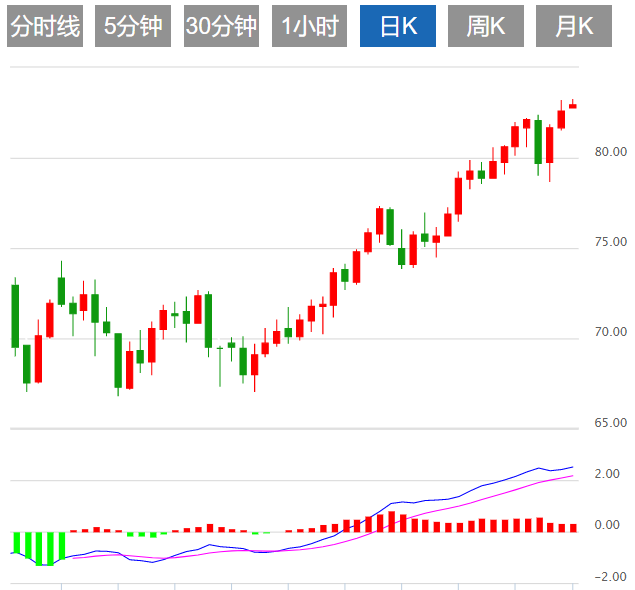635x590 pixels.
Task: Click the -2.00 MACD axis label
Action: click(610, 577)
